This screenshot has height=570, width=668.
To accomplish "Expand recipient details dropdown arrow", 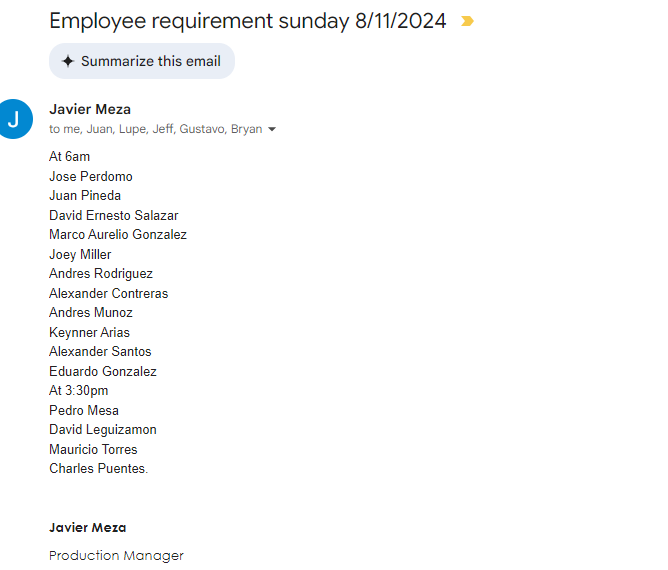I will click(x=272, y=130).
